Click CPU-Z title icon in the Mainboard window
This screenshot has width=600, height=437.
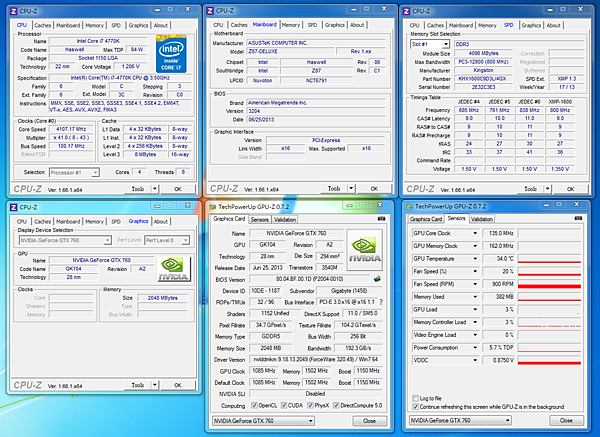pyautogui.click(x=210, y=11)
